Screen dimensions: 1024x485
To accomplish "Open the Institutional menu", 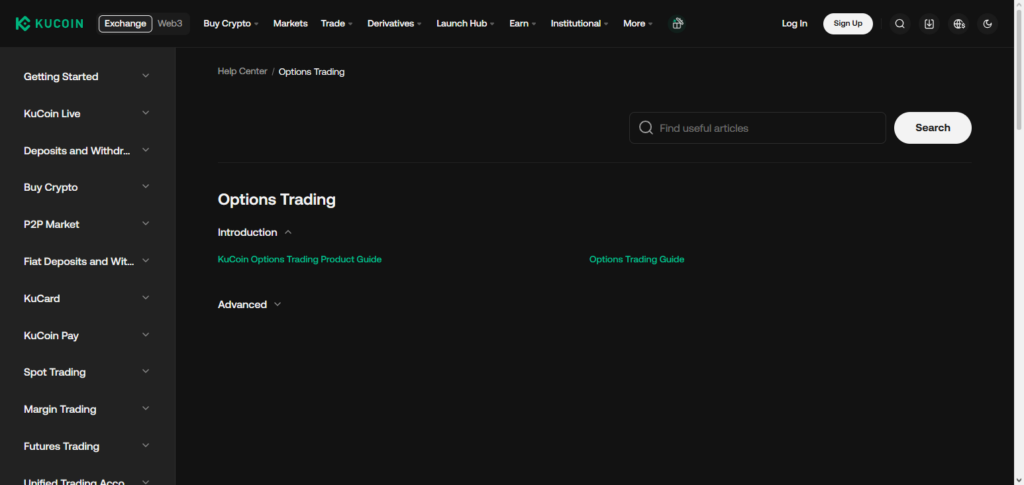I will pos(579,23).
